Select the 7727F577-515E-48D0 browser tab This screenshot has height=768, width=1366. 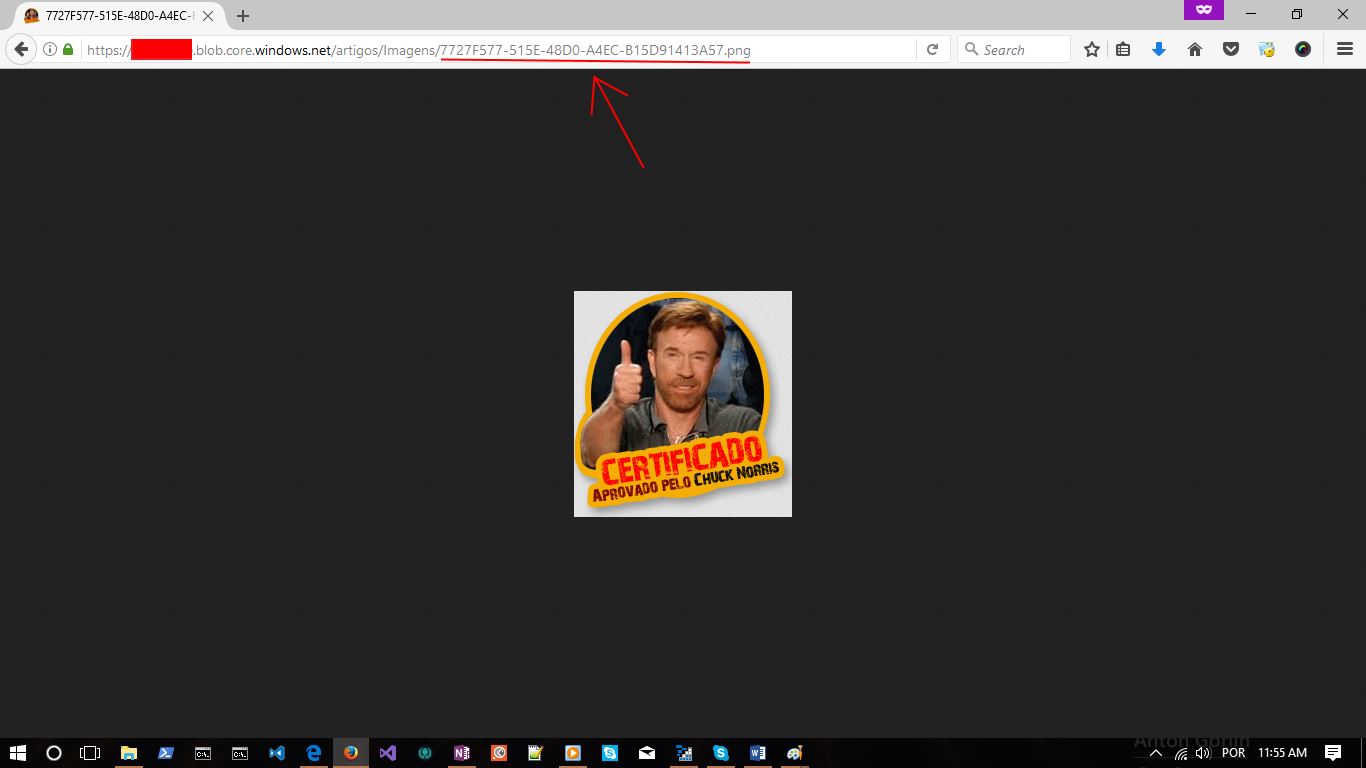click(118, 16)
